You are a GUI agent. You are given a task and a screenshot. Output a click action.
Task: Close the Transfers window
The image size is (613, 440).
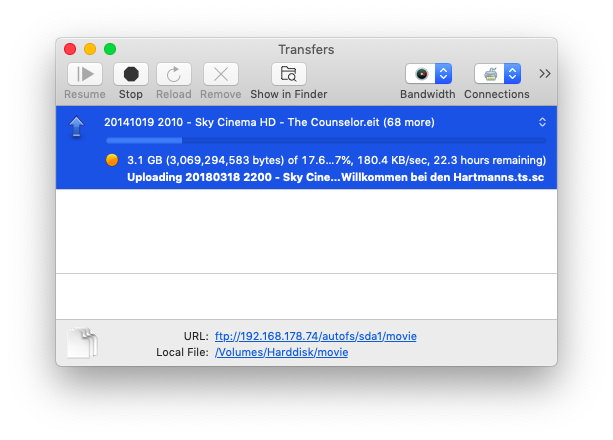click(70, 49)
